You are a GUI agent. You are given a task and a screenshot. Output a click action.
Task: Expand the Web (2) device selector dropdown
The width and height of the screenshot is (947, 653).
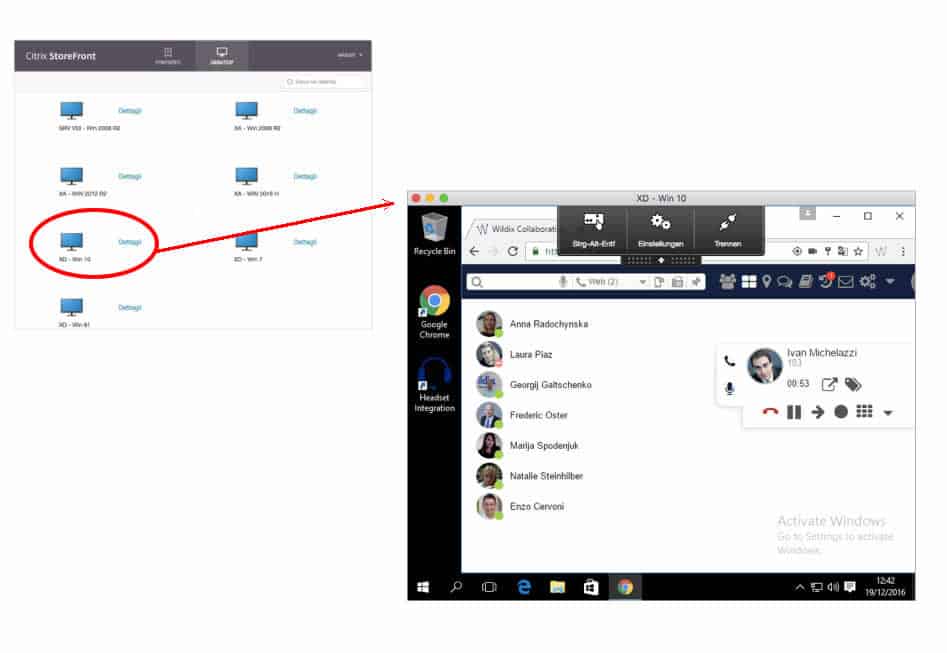[644, 281]
